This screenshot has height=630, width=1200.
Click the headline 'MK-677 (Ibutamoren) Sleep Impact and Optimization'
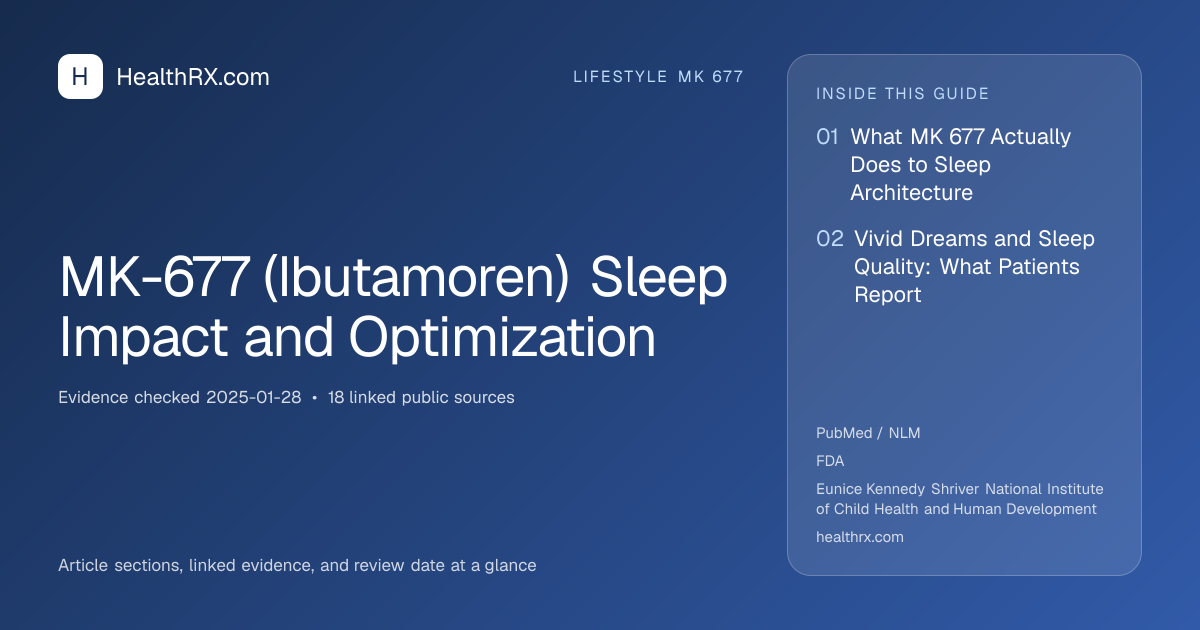(393, 308)
